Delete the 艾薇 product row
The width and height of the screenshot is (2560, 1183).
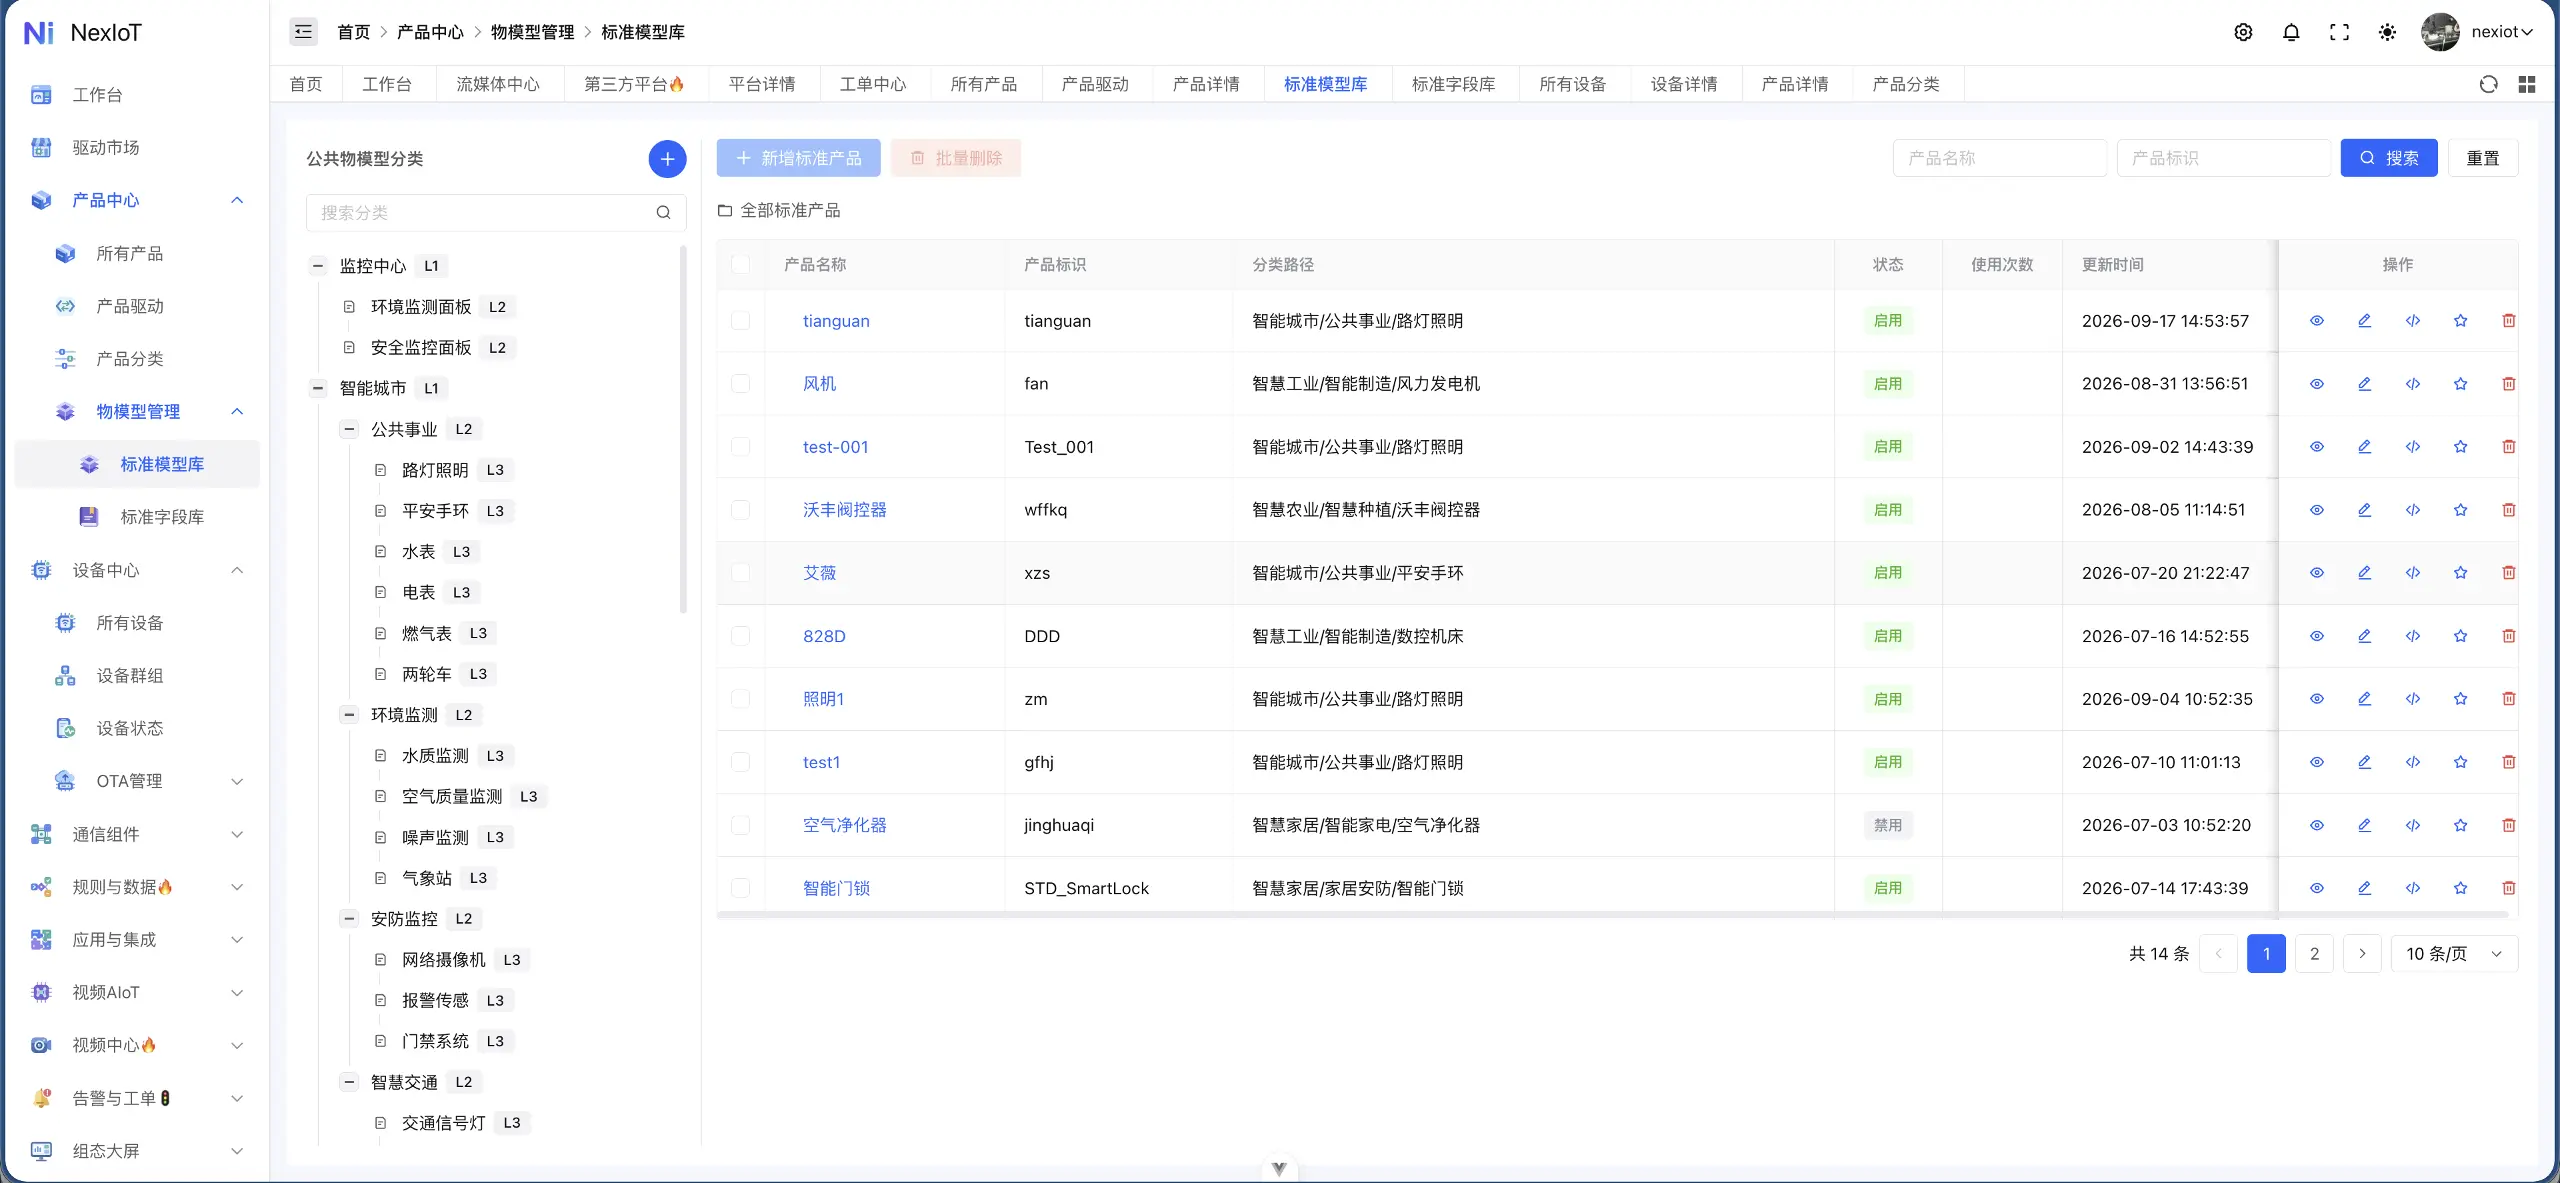2508,573
